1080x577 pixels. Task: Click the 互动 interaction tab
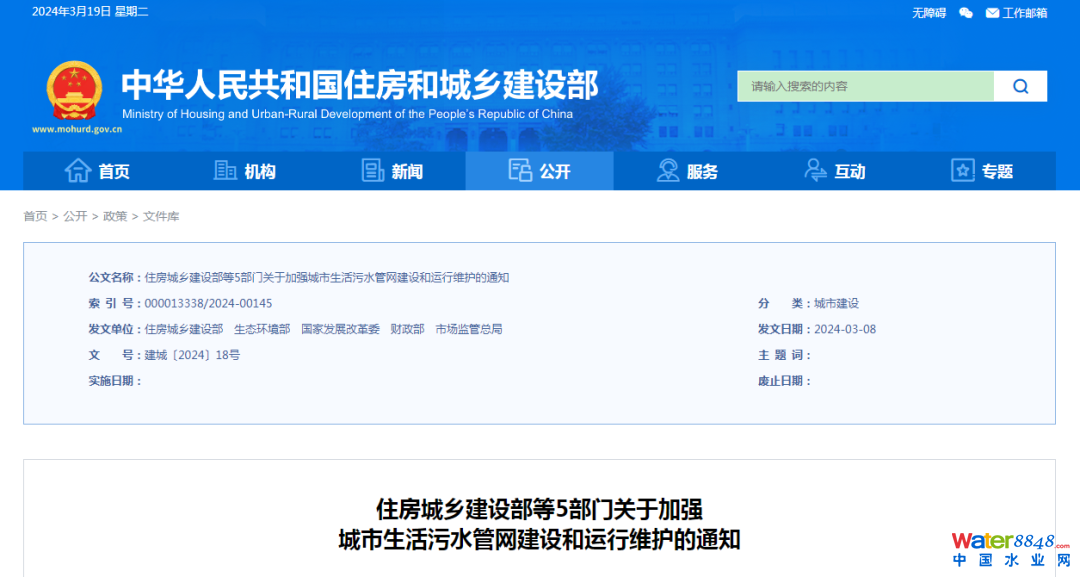pos(834,171)
